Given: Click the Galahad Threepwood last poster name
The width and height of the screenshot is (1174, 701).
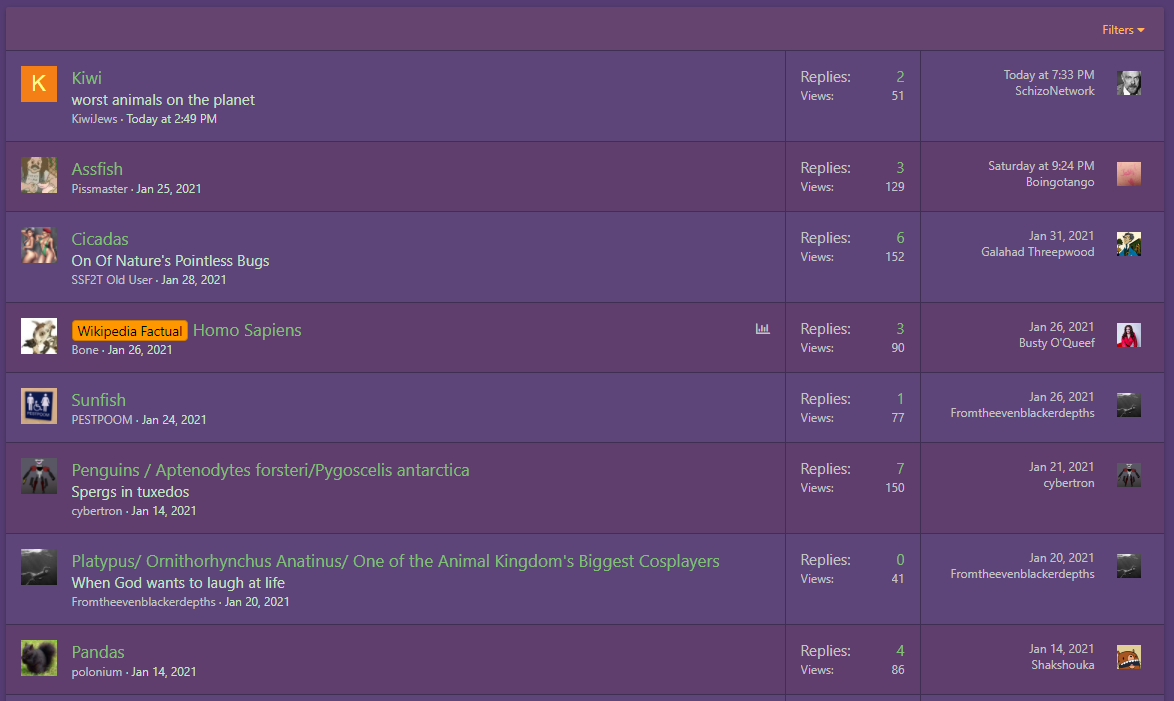Looking at the screenshot, I should (x=1038, y=252).
